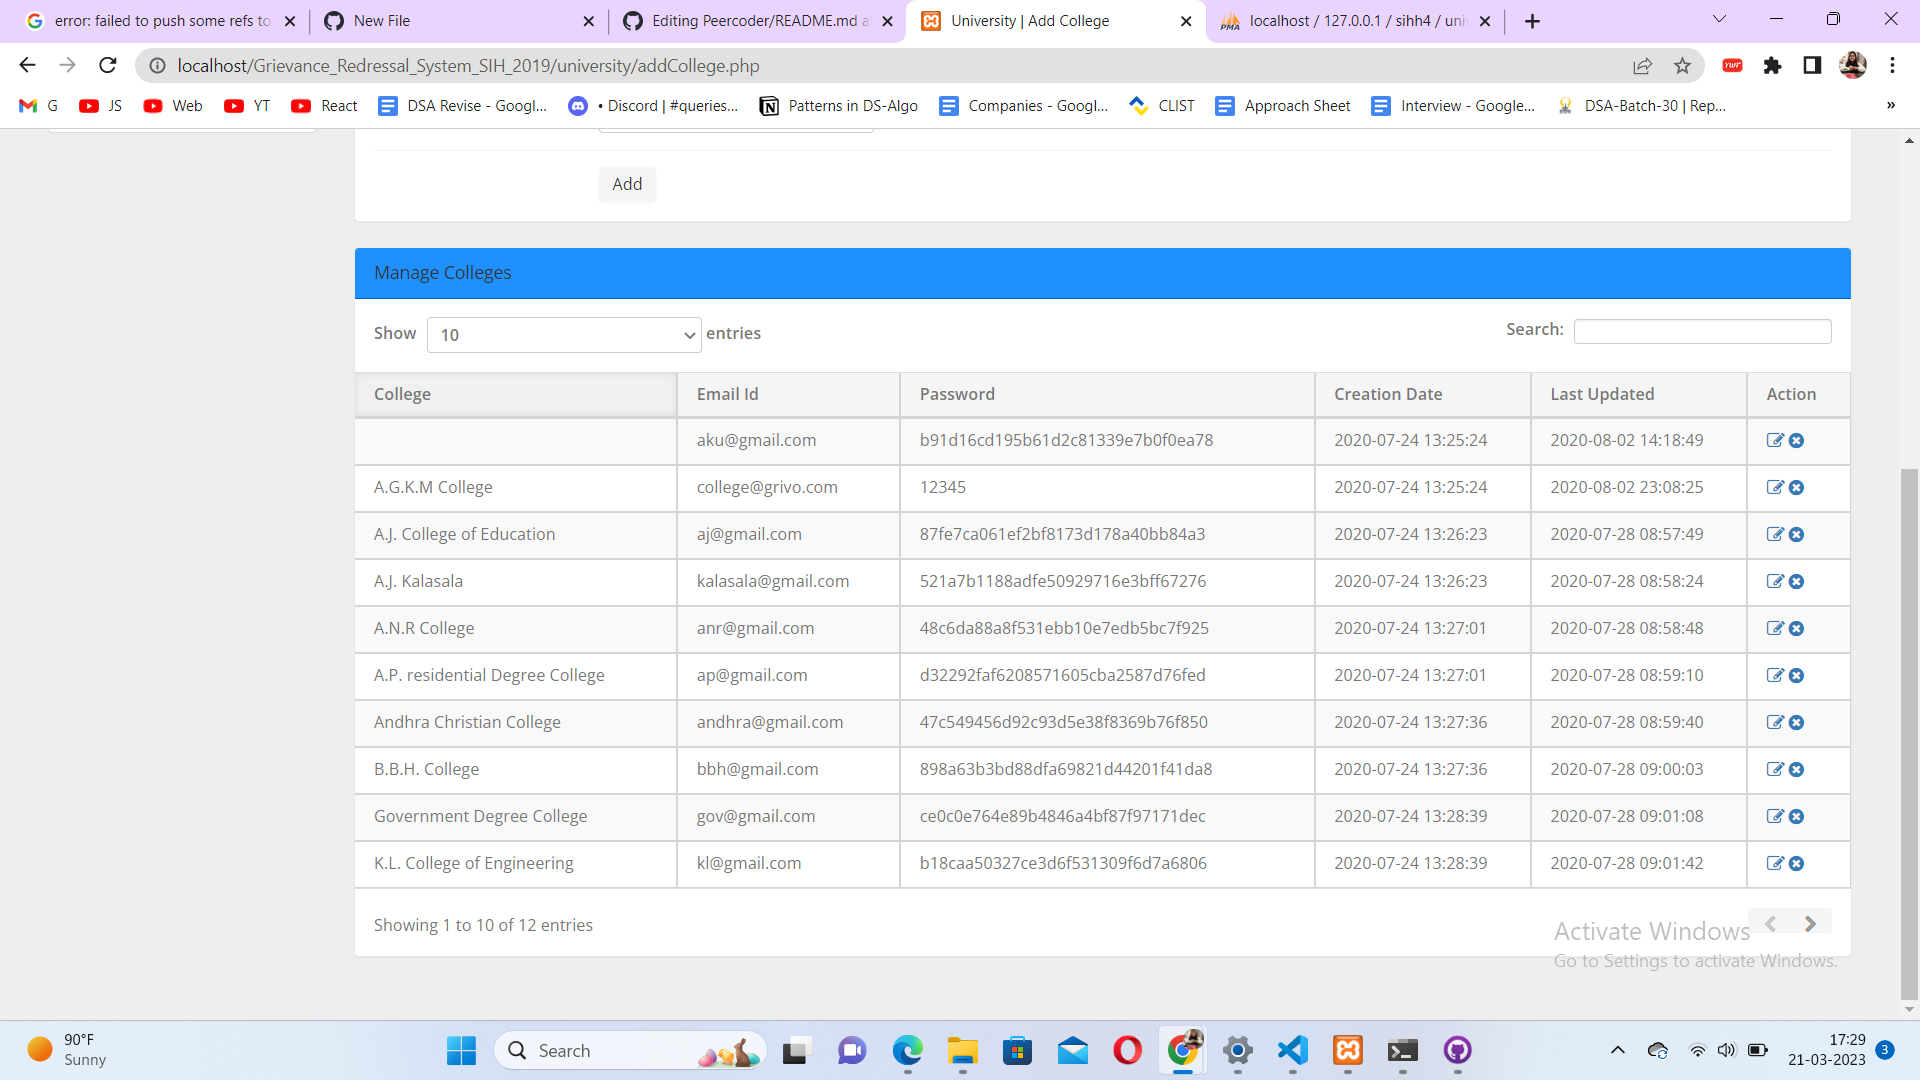Click inside the Search input field
This screenshot has height=1080, width=1920.
[1702, 330]
